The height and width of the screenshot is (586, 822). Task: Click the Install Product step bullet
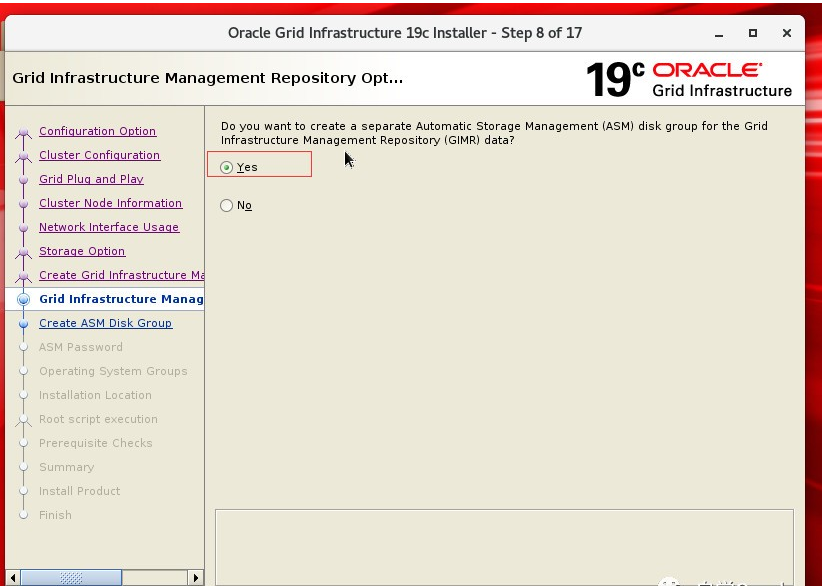23,491
